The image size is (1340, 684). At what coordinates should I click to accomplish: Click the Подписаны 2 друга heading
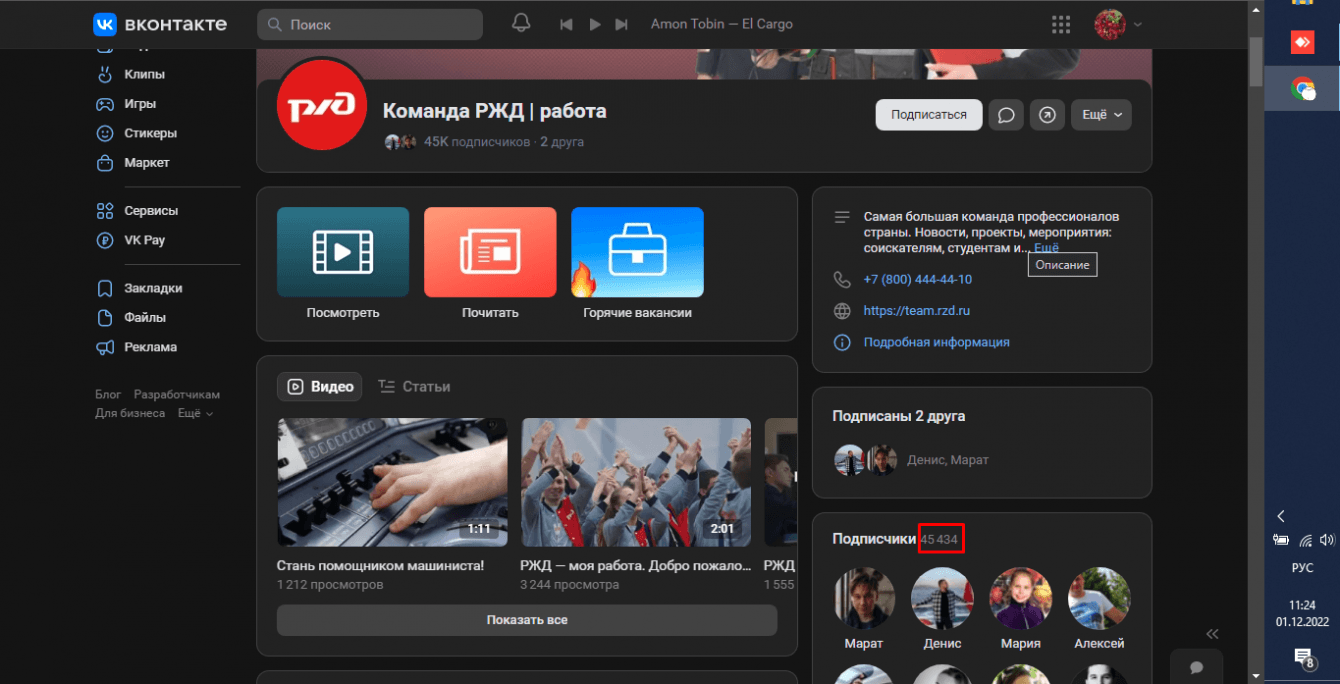[899, 416]
